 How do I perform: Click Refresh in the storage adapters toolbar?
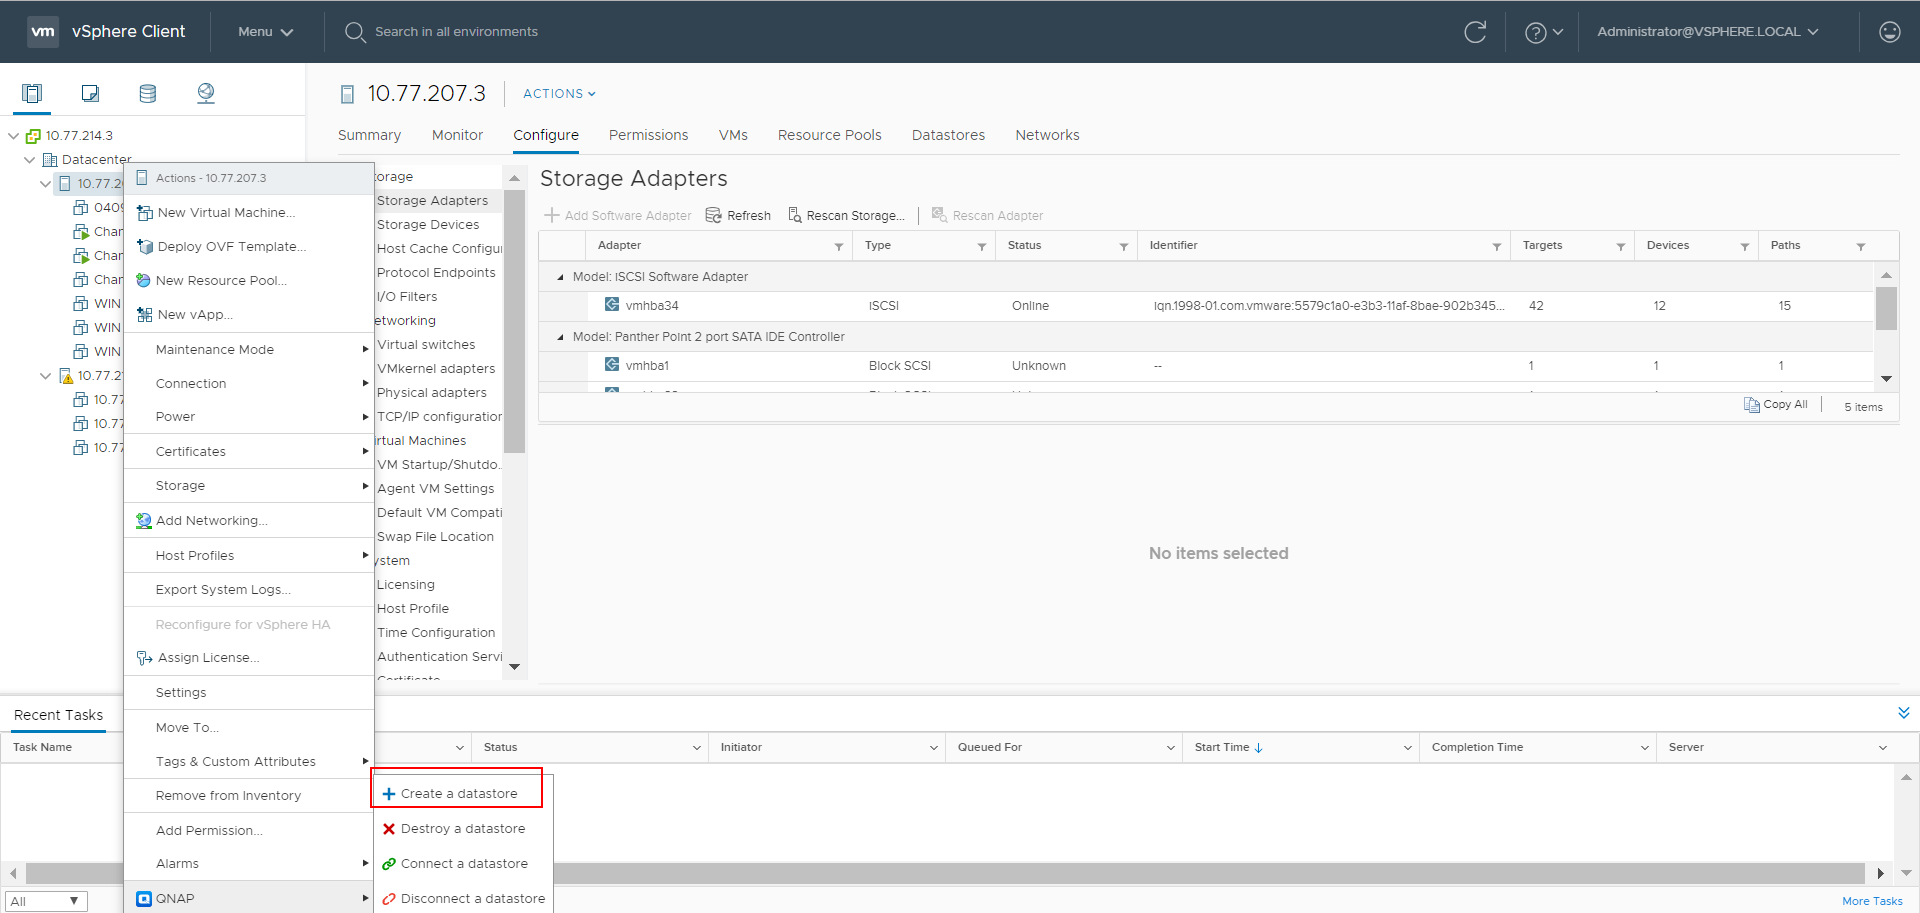click(x=738, y=216)
